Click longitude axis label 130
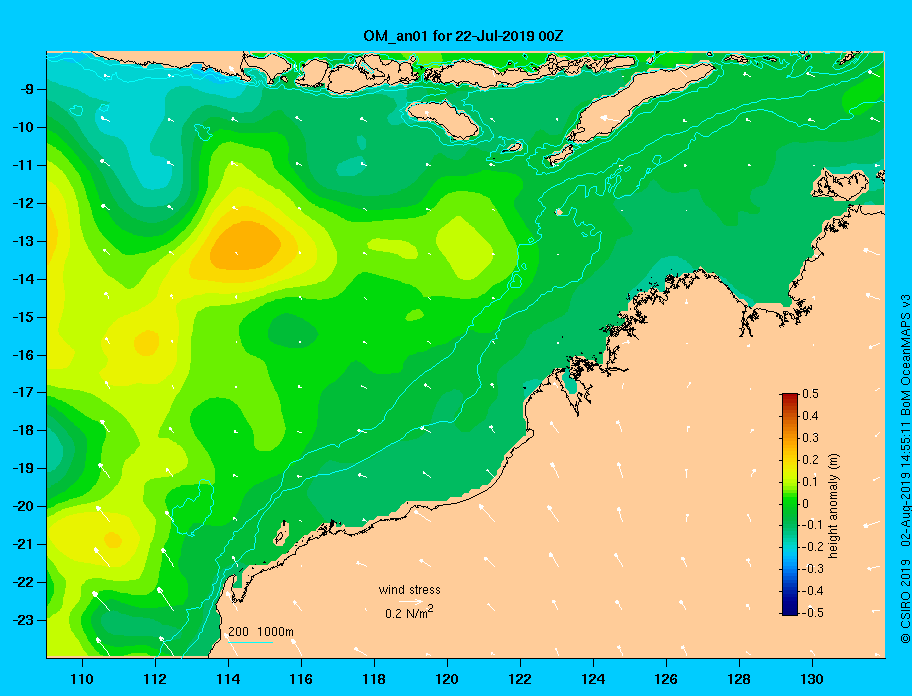This screenshot has height=696, width=912. pyautogui.click(x=812, y=679)
